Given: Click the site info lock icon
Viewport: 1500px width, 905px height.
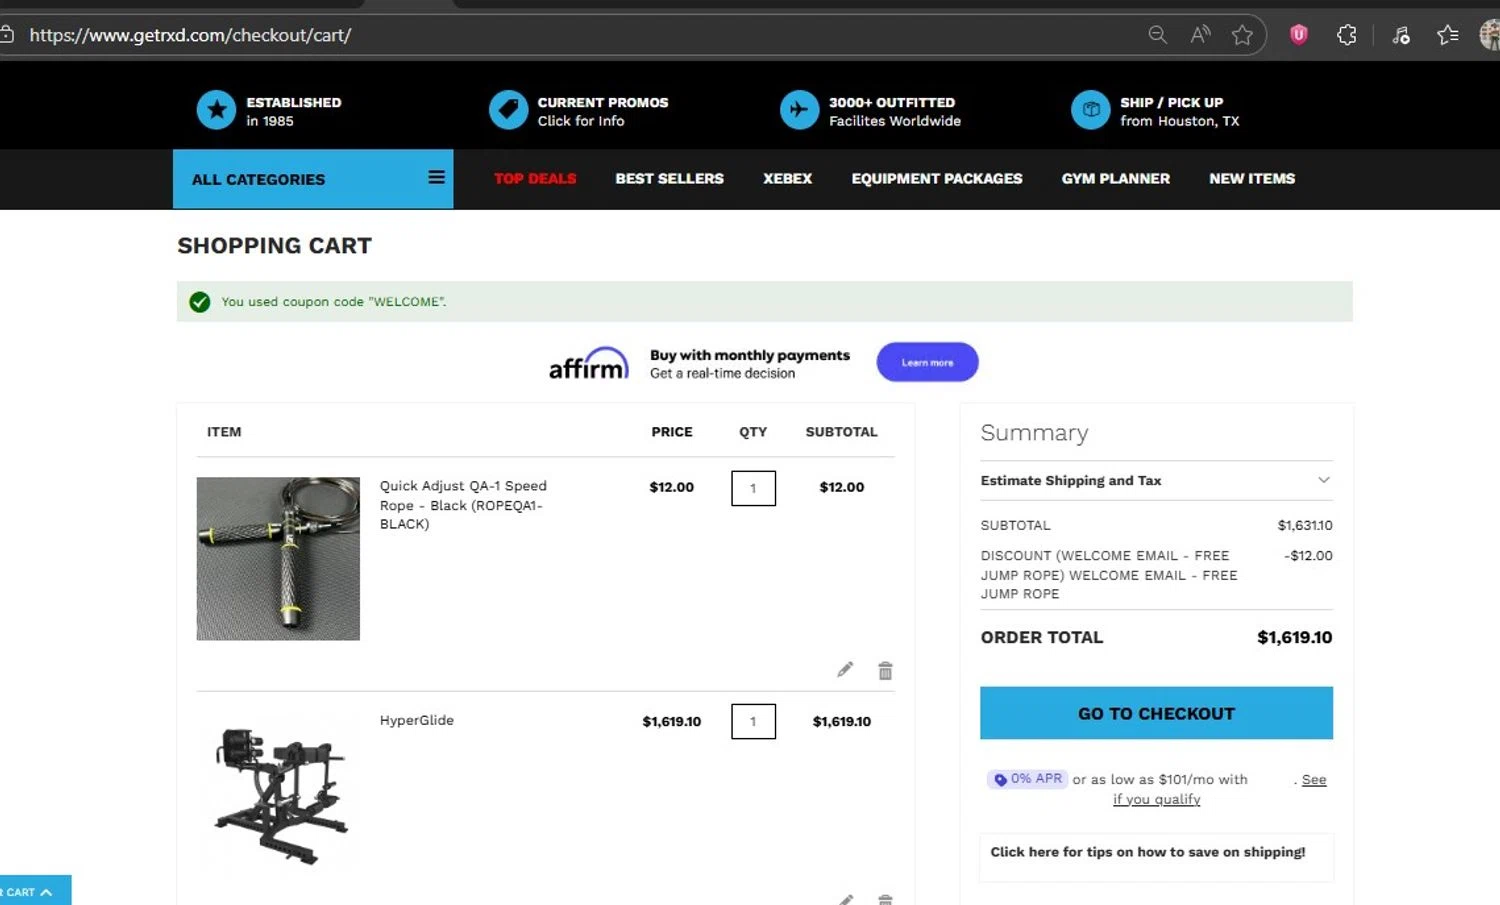Looking at the screenshot, I should coord(7,35).
